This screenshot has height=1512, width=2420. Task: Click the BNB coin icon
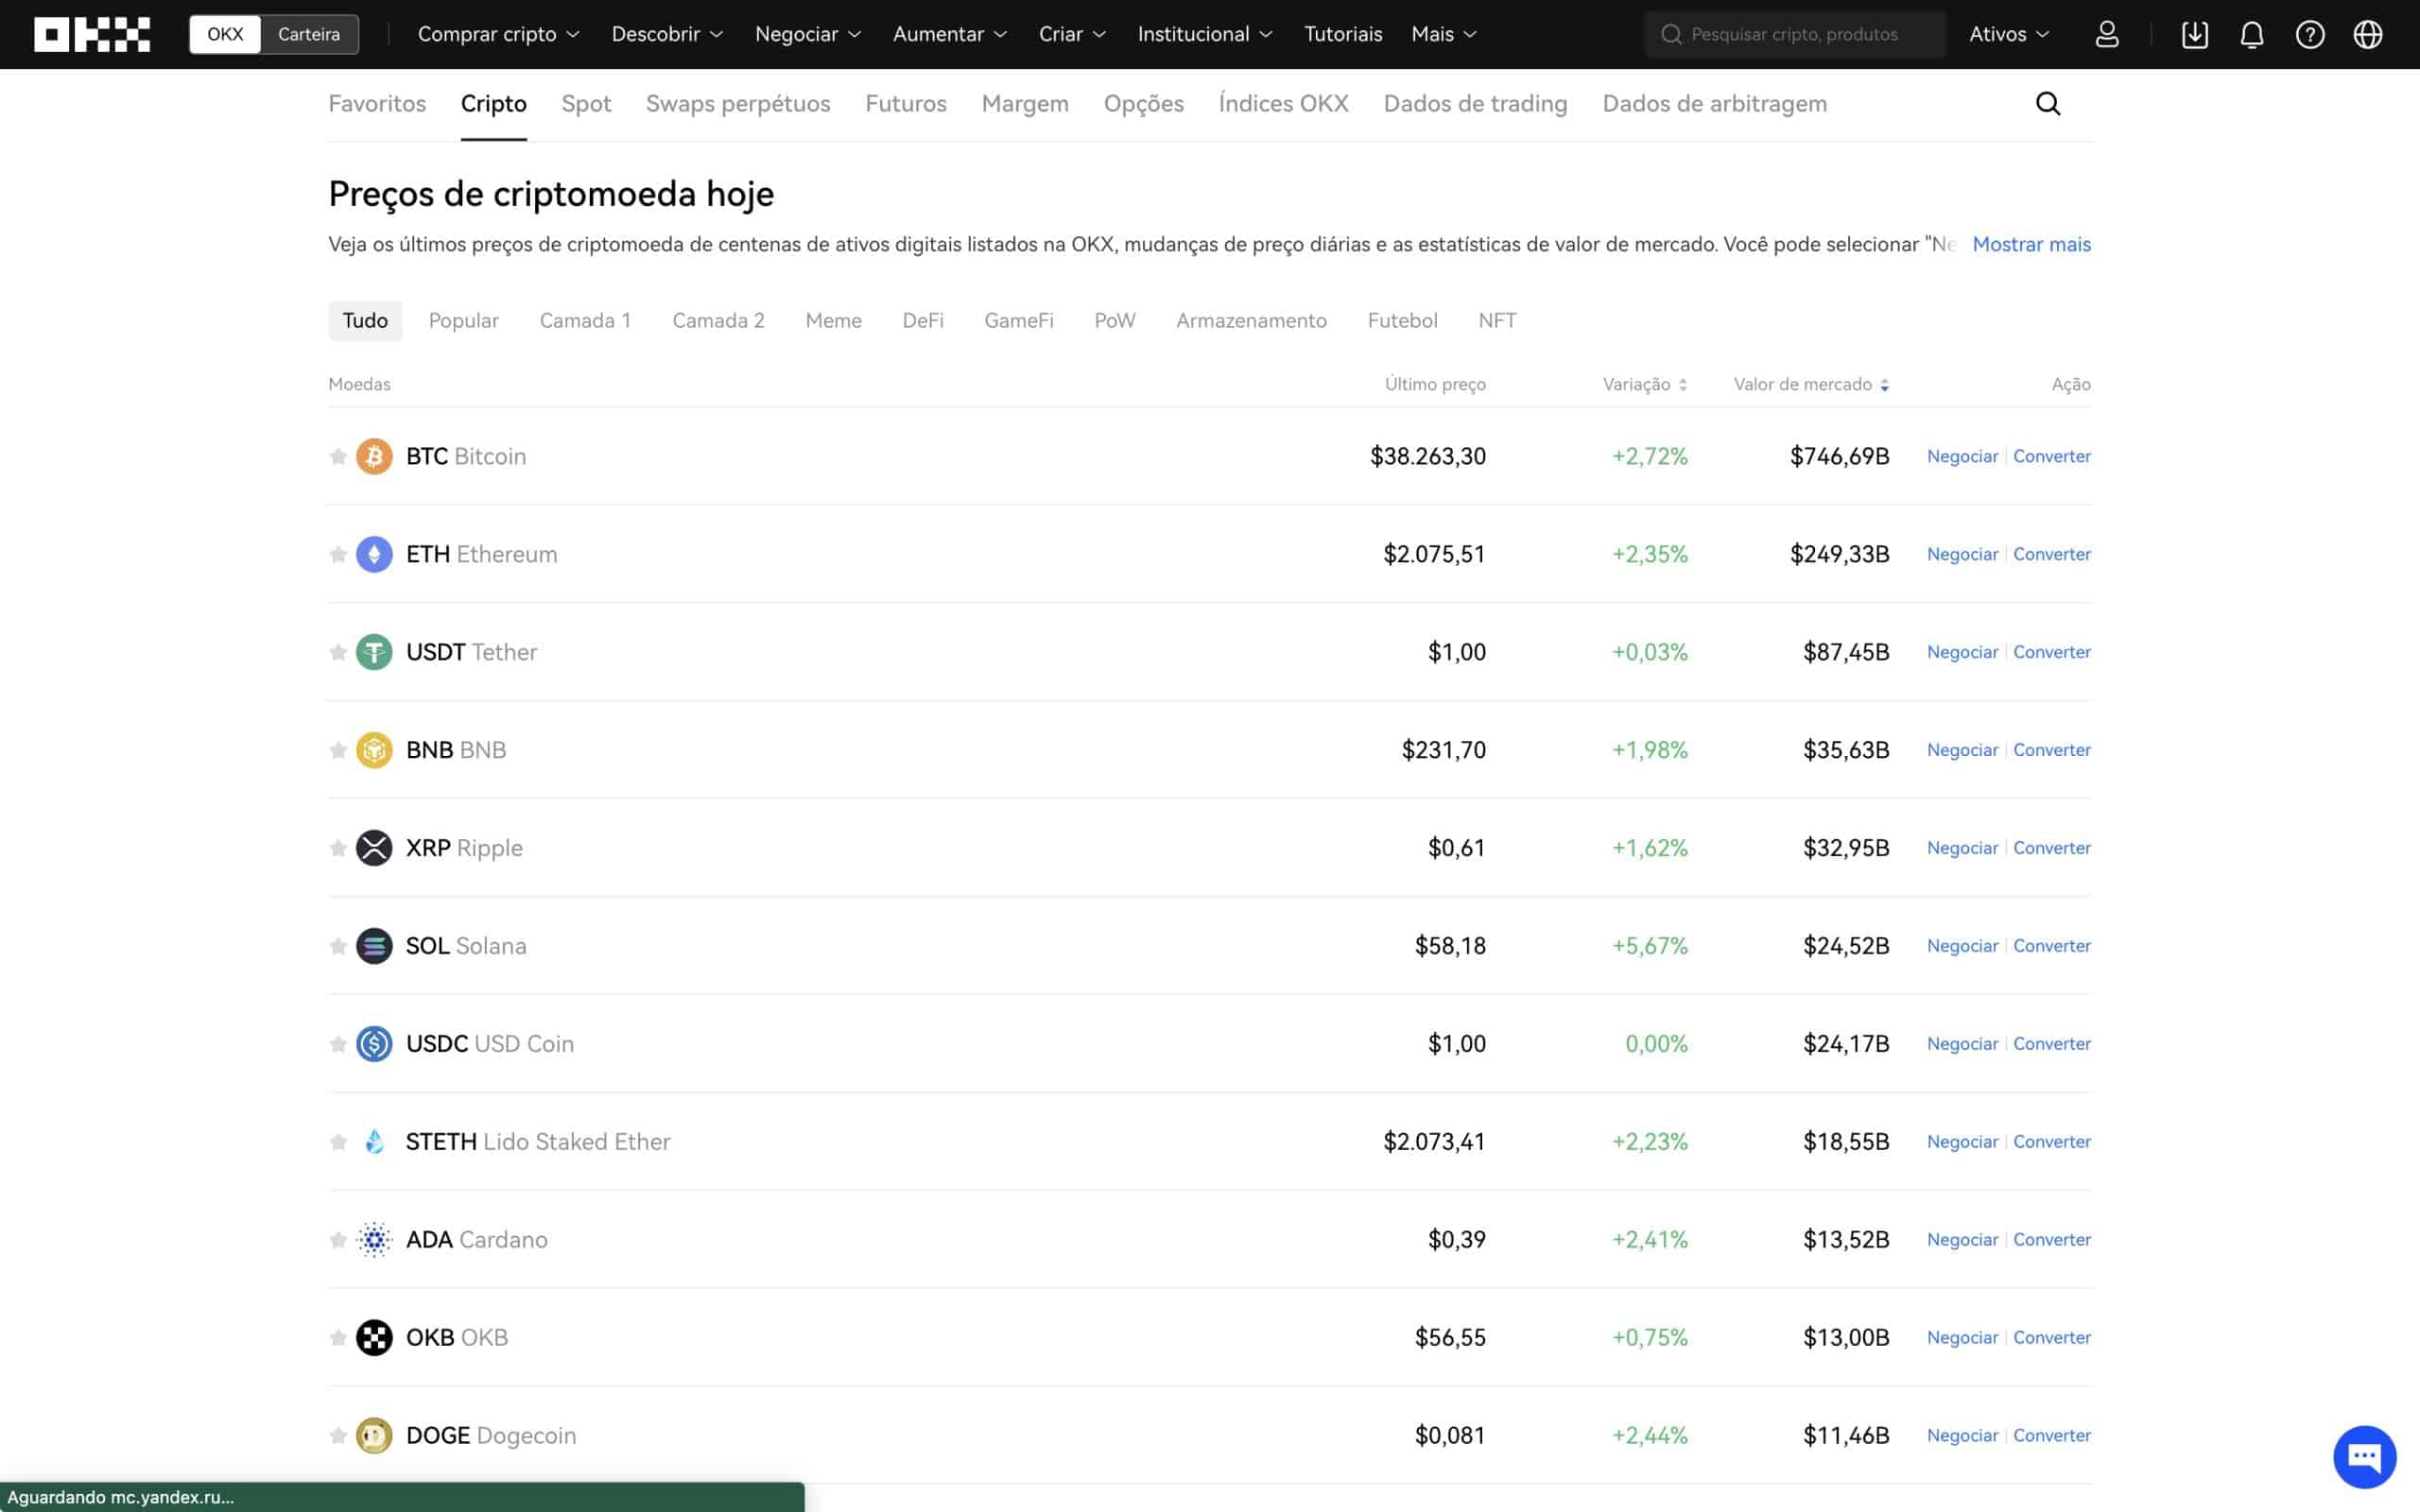(x=374, y=750)
